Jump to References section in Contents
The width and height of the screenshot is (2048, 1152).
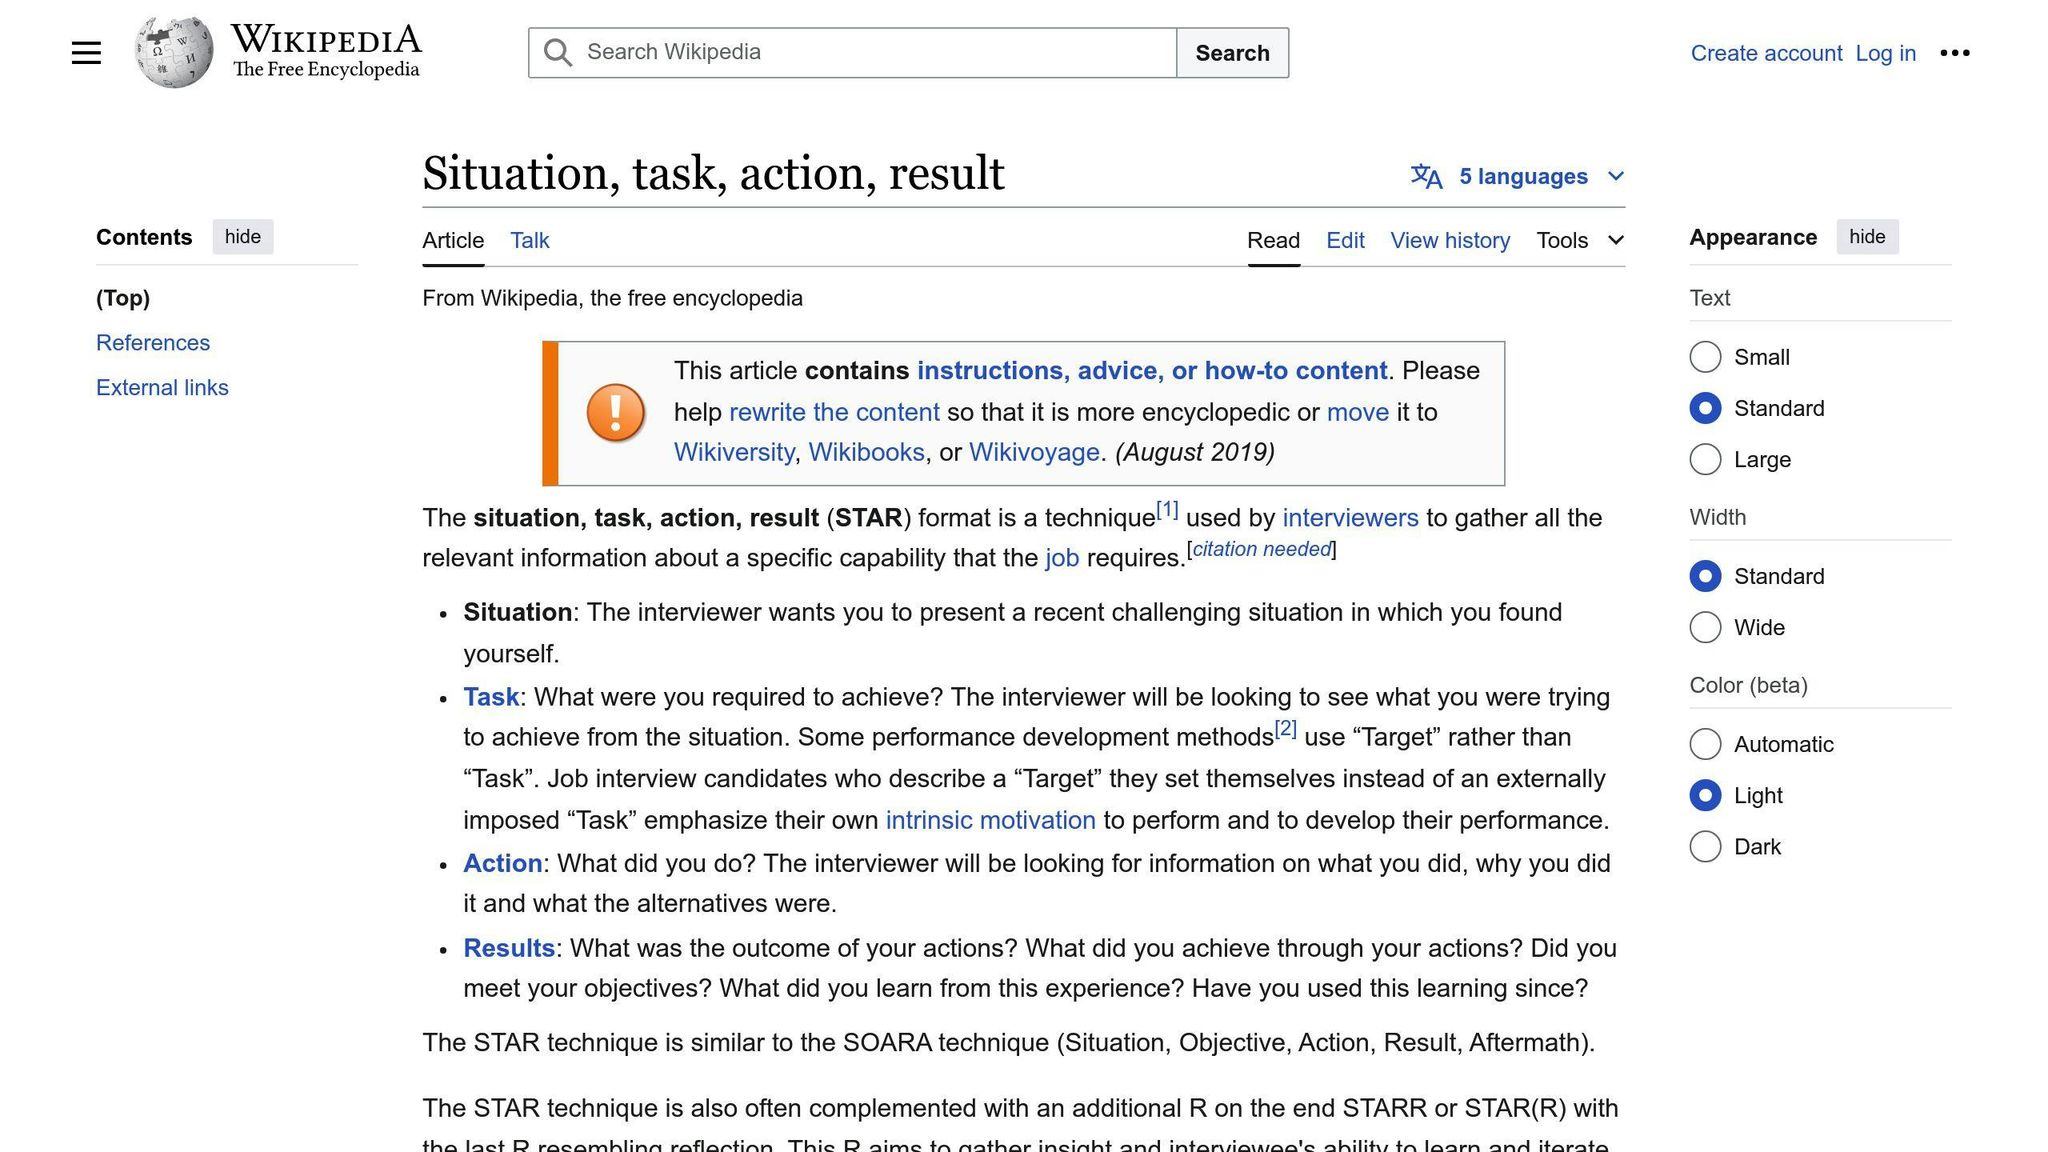click(153, 343)
